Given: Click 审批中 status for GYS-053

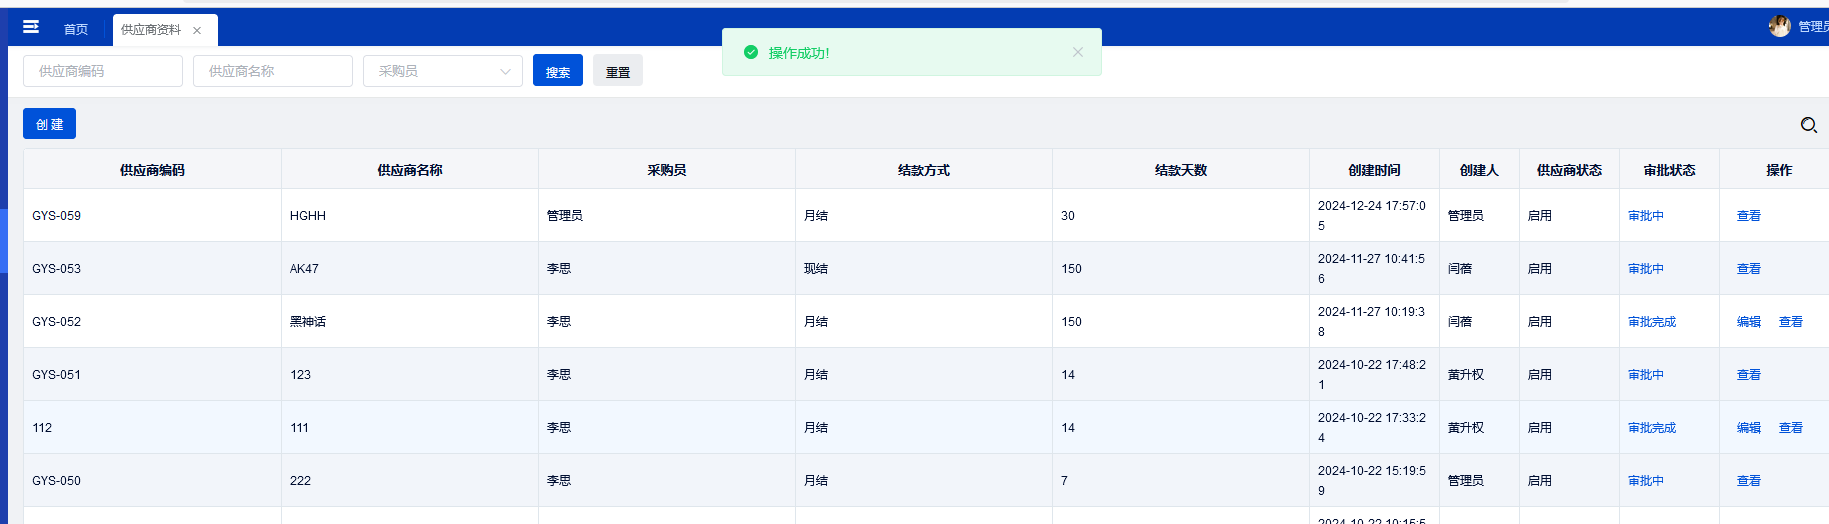Looking at the screenshot, I should click(1645, 269).
